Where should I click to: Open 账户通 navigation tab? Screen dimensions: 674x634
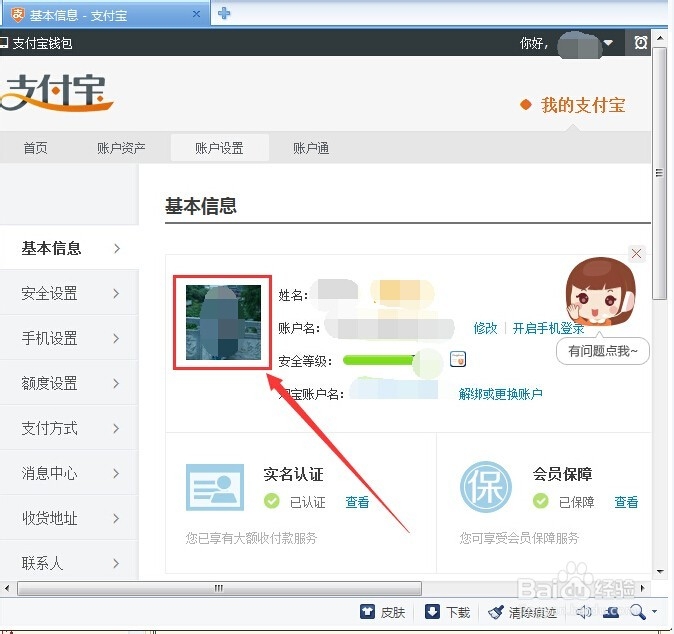(x=311, y=148)
